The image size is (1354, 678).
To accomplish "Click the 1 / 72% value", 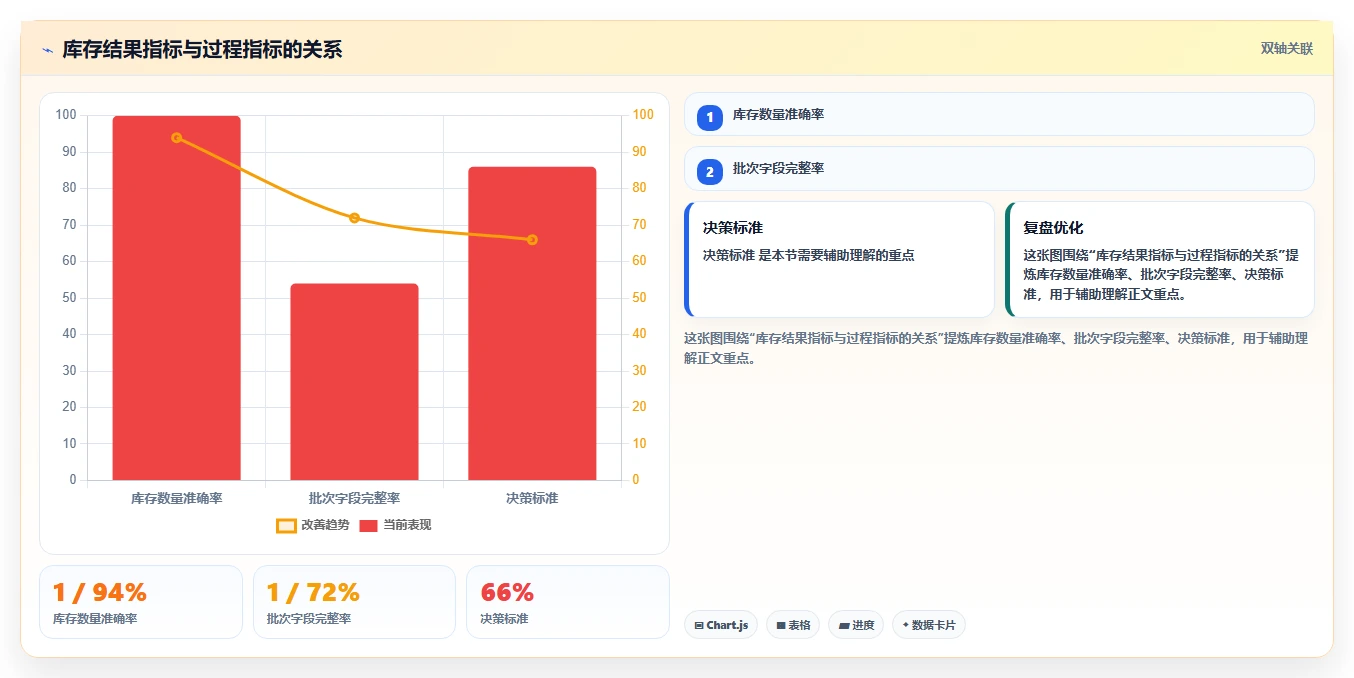I will click(x=313, y=592).
